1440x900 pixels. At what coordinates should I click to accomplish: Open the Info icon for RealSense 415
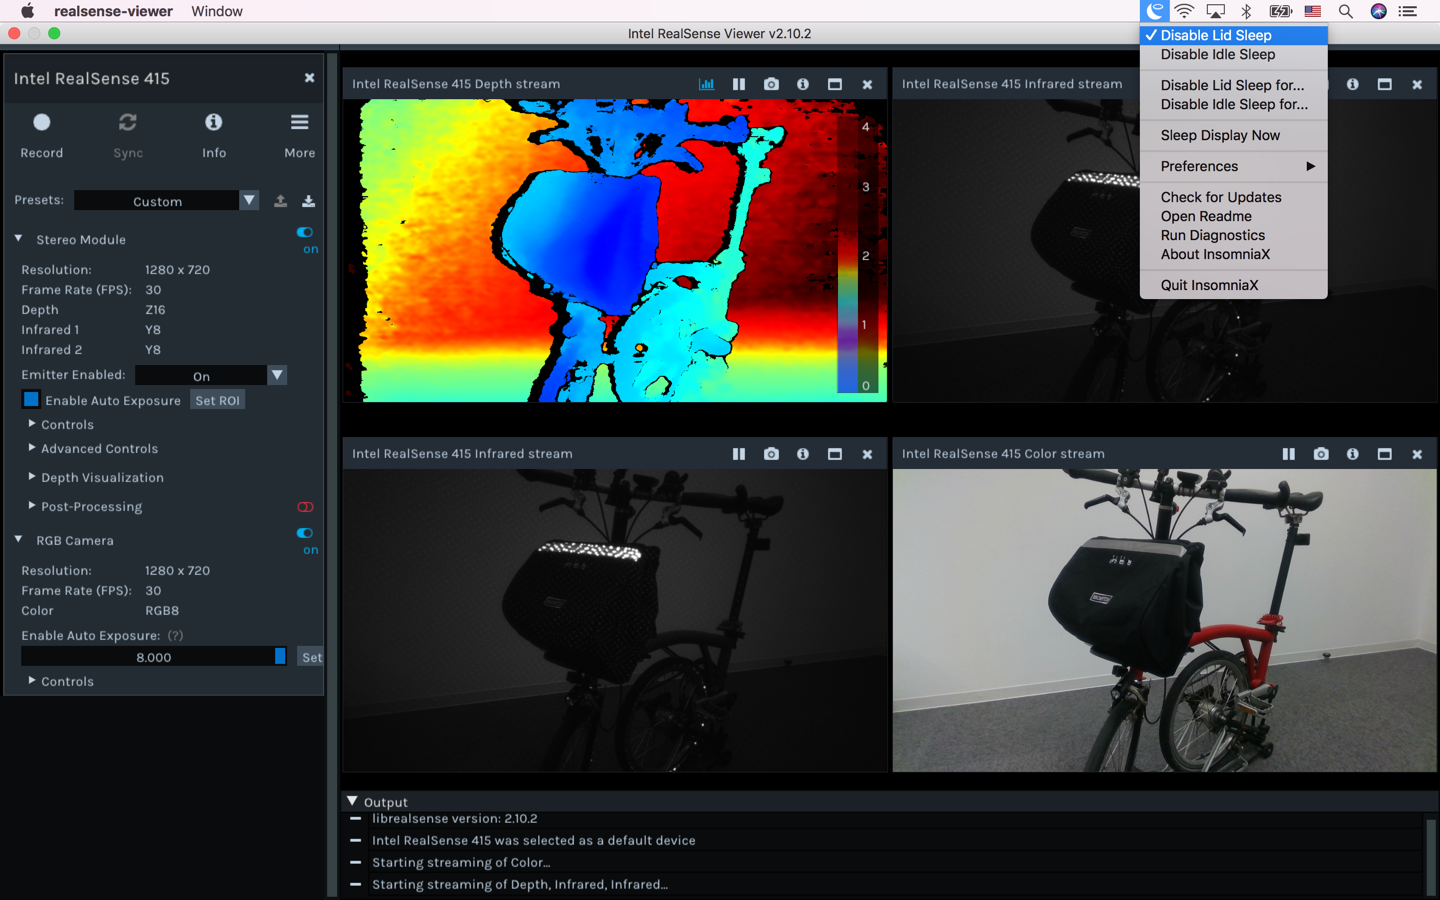213,123
